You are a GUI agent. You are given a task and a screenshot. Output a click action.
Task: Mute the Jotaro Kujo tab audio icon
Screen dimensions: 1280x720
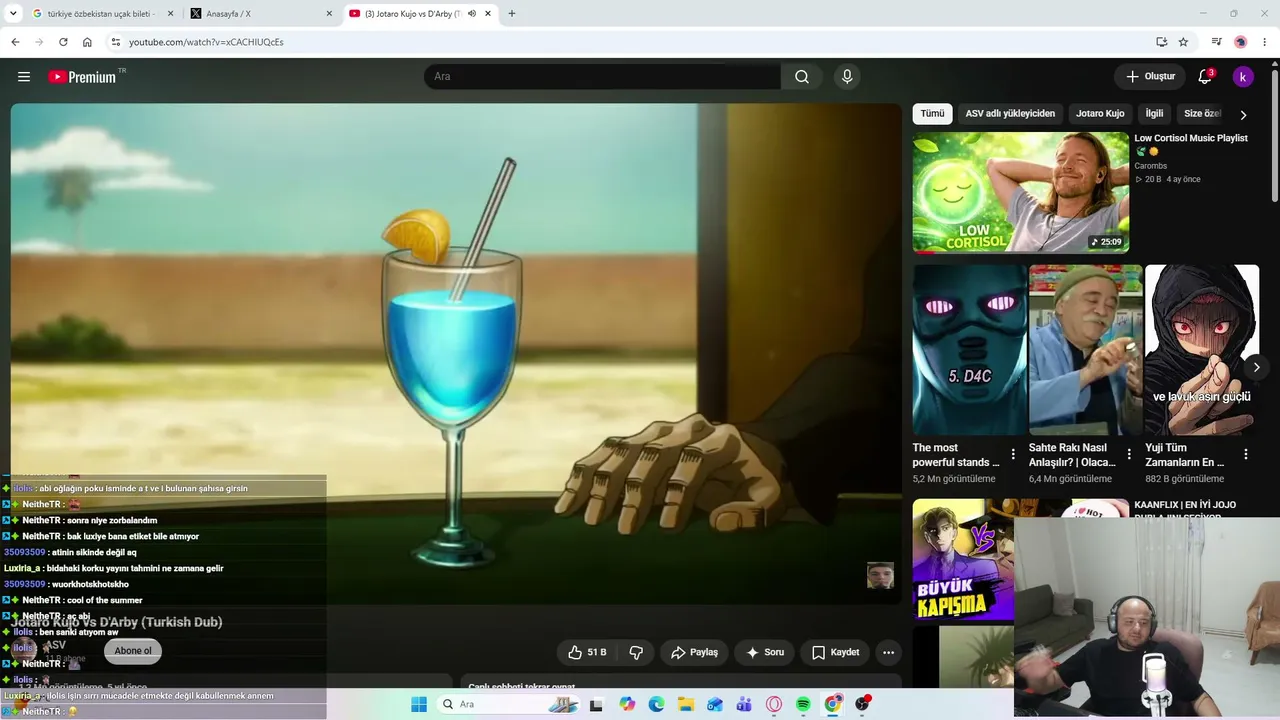(x=472, y=14)
